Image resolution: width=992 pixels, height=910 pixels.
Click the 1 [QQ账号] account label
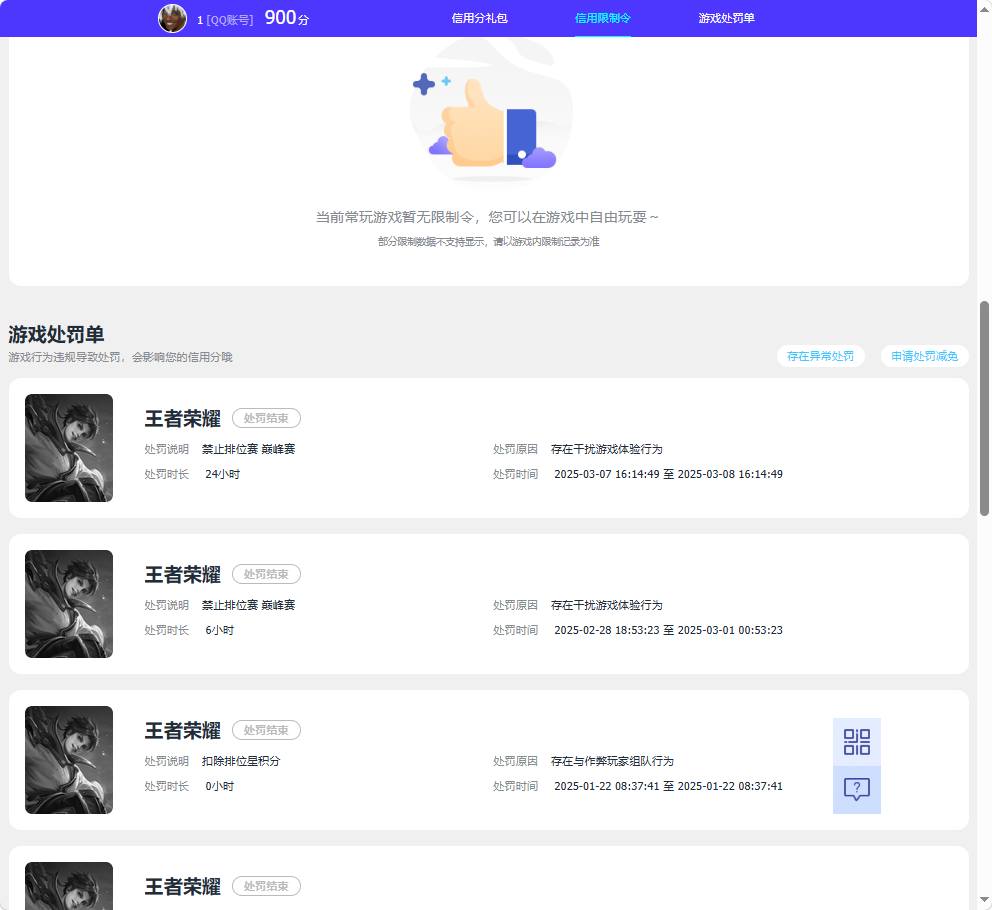225,20
